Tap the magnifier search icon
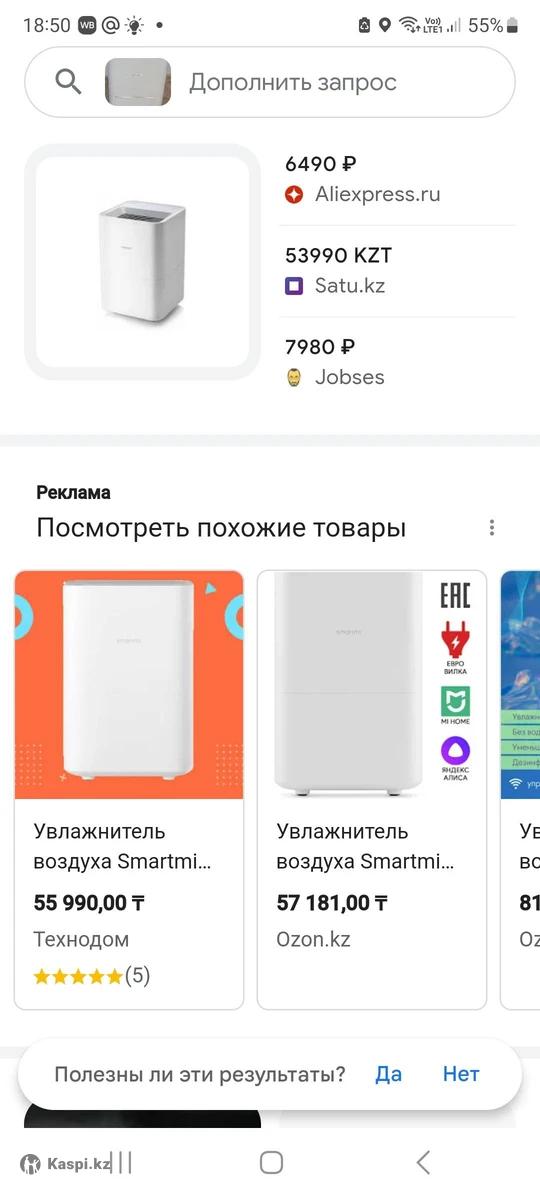The image size is (540, 1200). pos(68,82)
